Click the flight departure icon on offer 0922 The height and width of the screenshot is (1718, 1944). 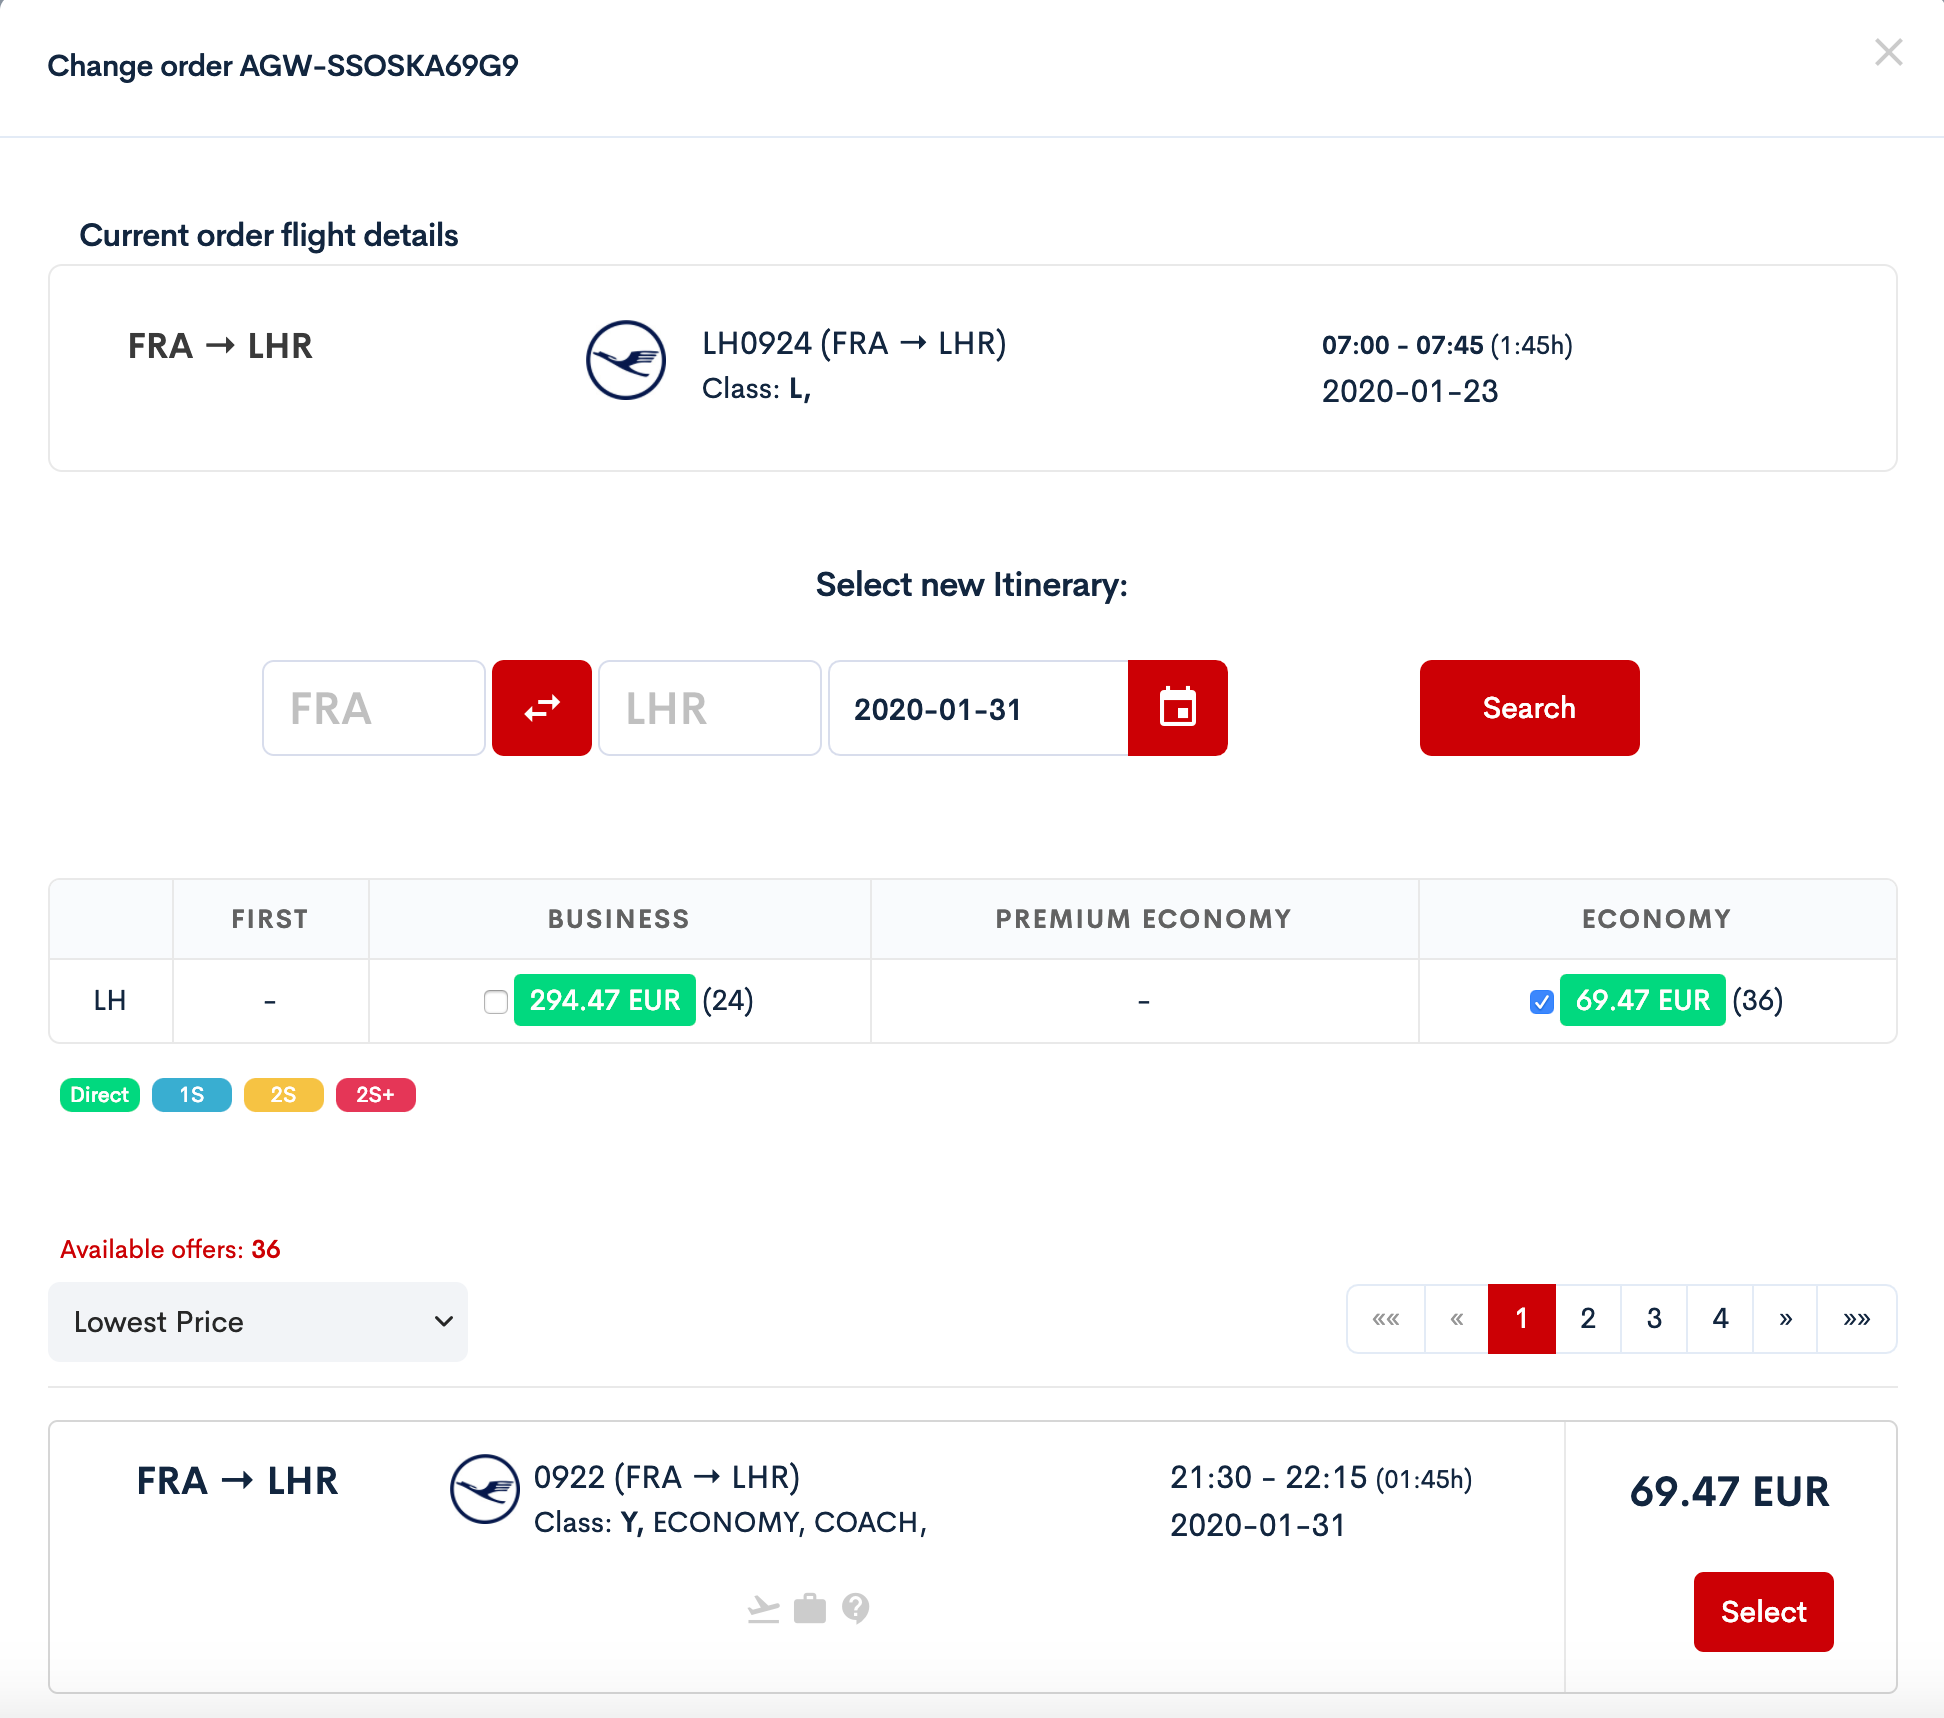(x=764, y=1609)
